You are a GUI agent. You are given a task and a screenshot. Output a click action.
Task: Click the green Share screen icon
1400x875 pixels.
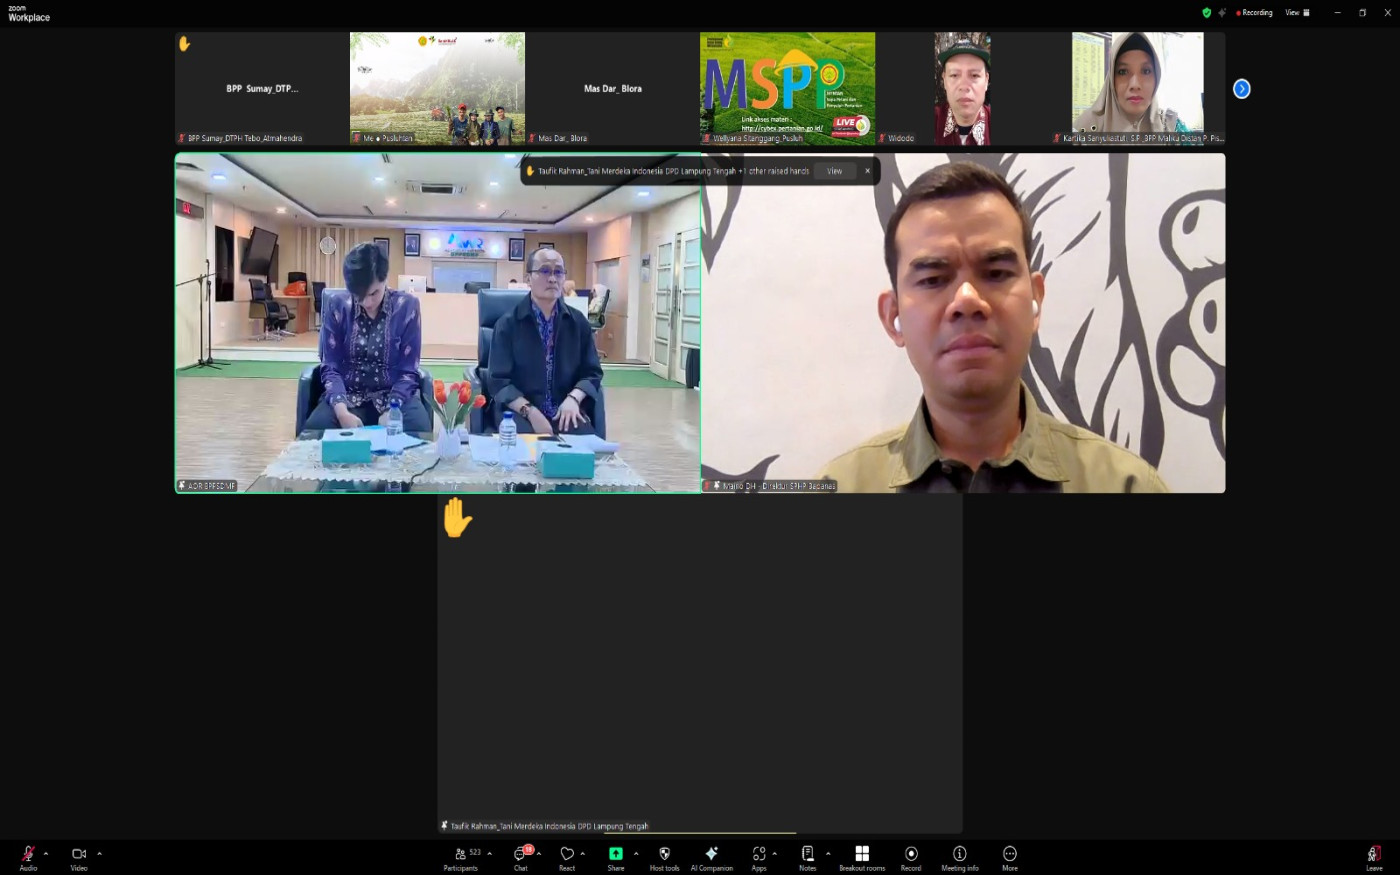(616, 854)
